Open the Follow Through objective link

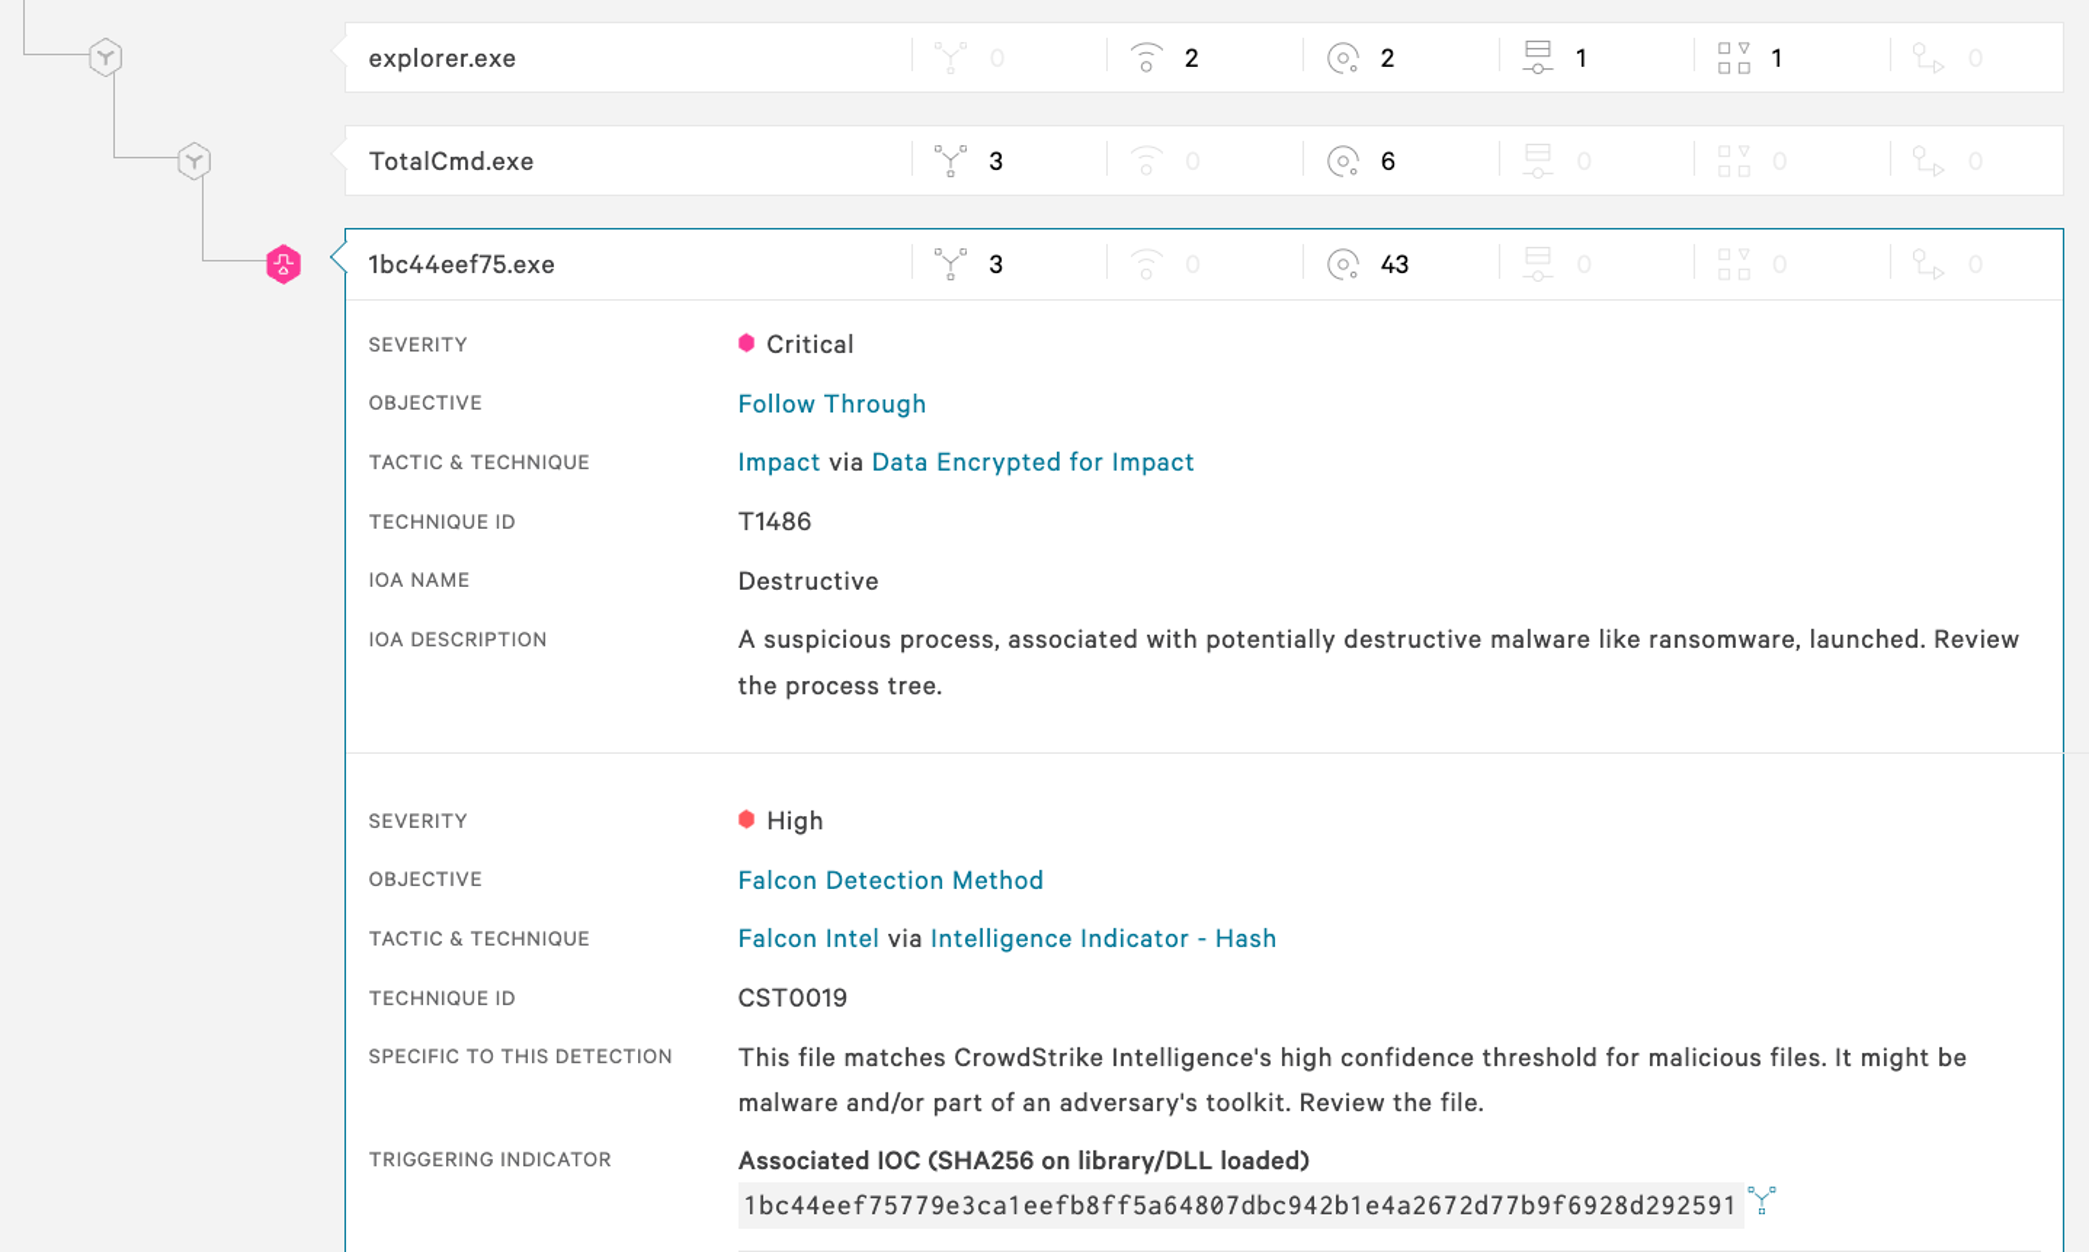[832, 404]
